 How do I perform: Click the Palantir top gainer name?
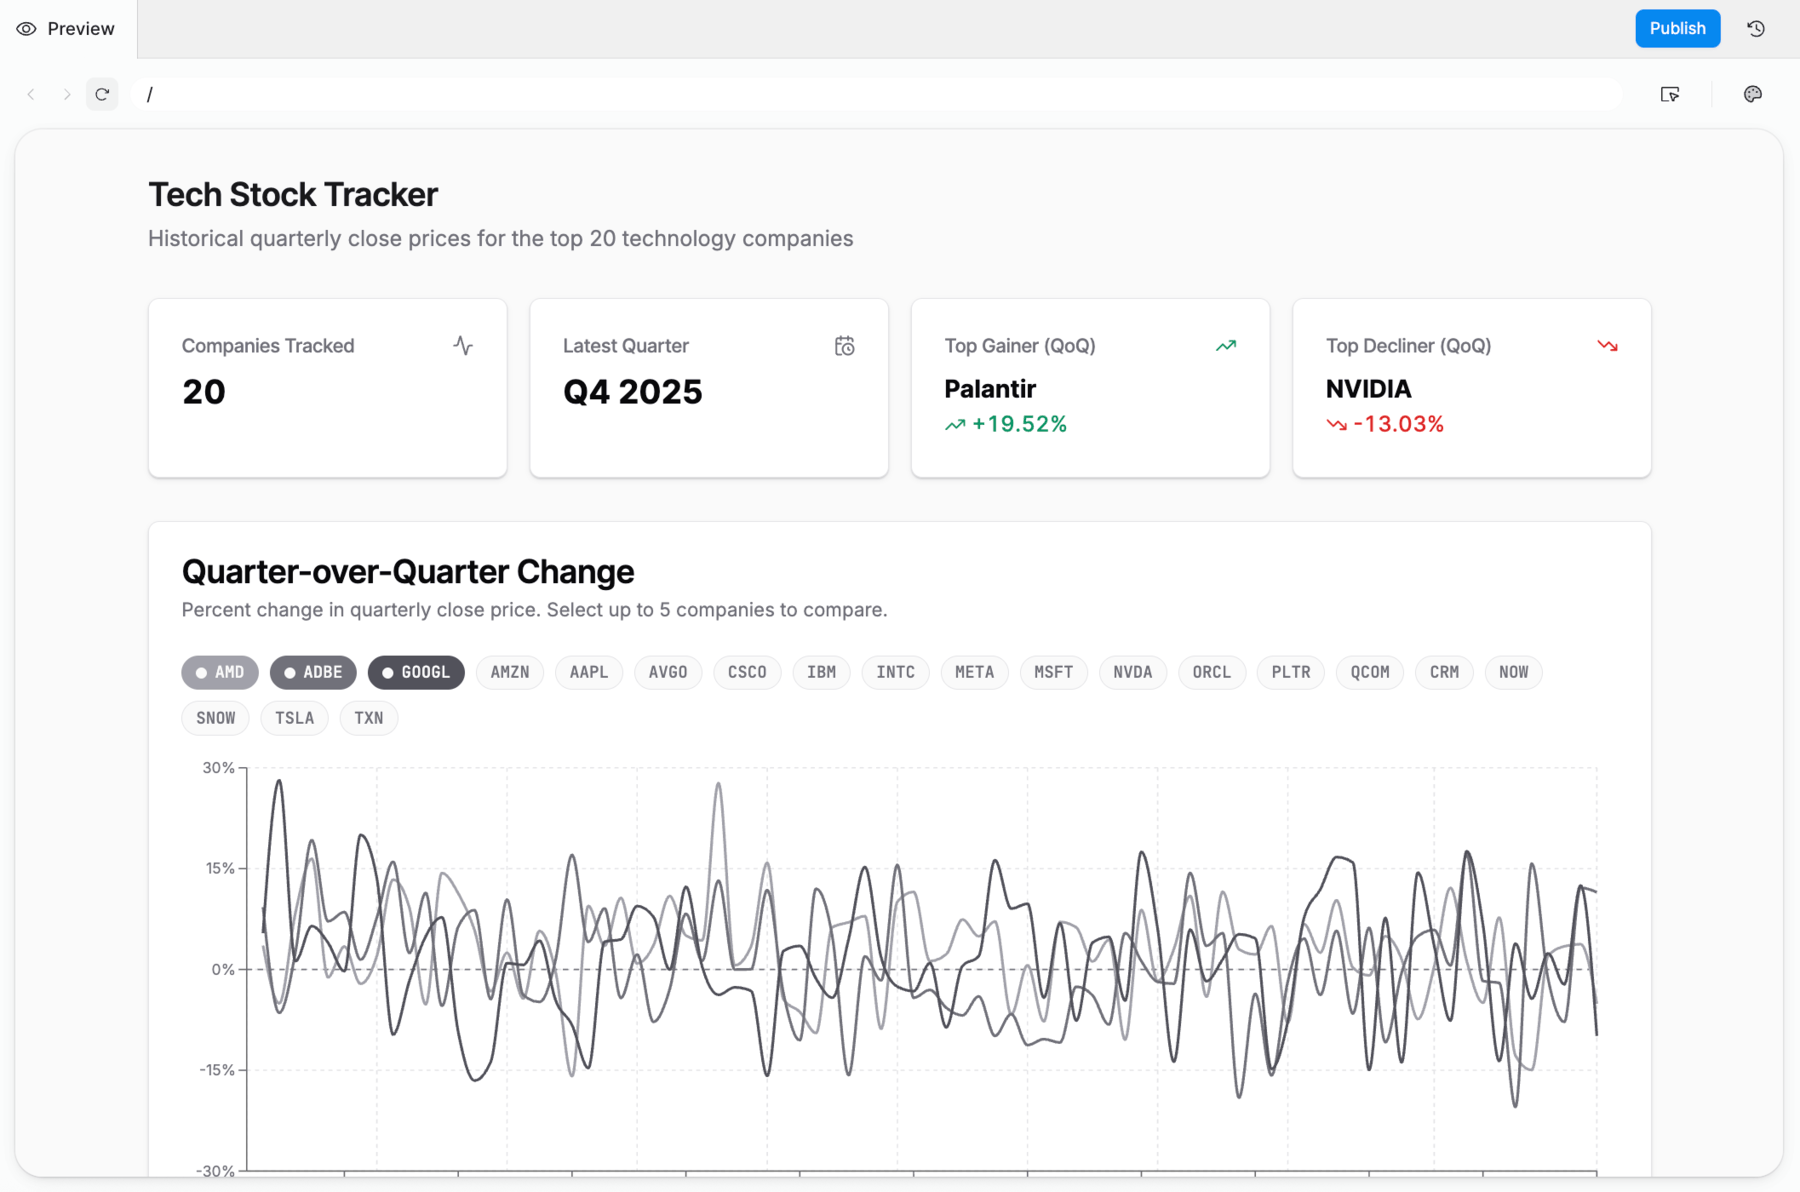tap(990, 389)
